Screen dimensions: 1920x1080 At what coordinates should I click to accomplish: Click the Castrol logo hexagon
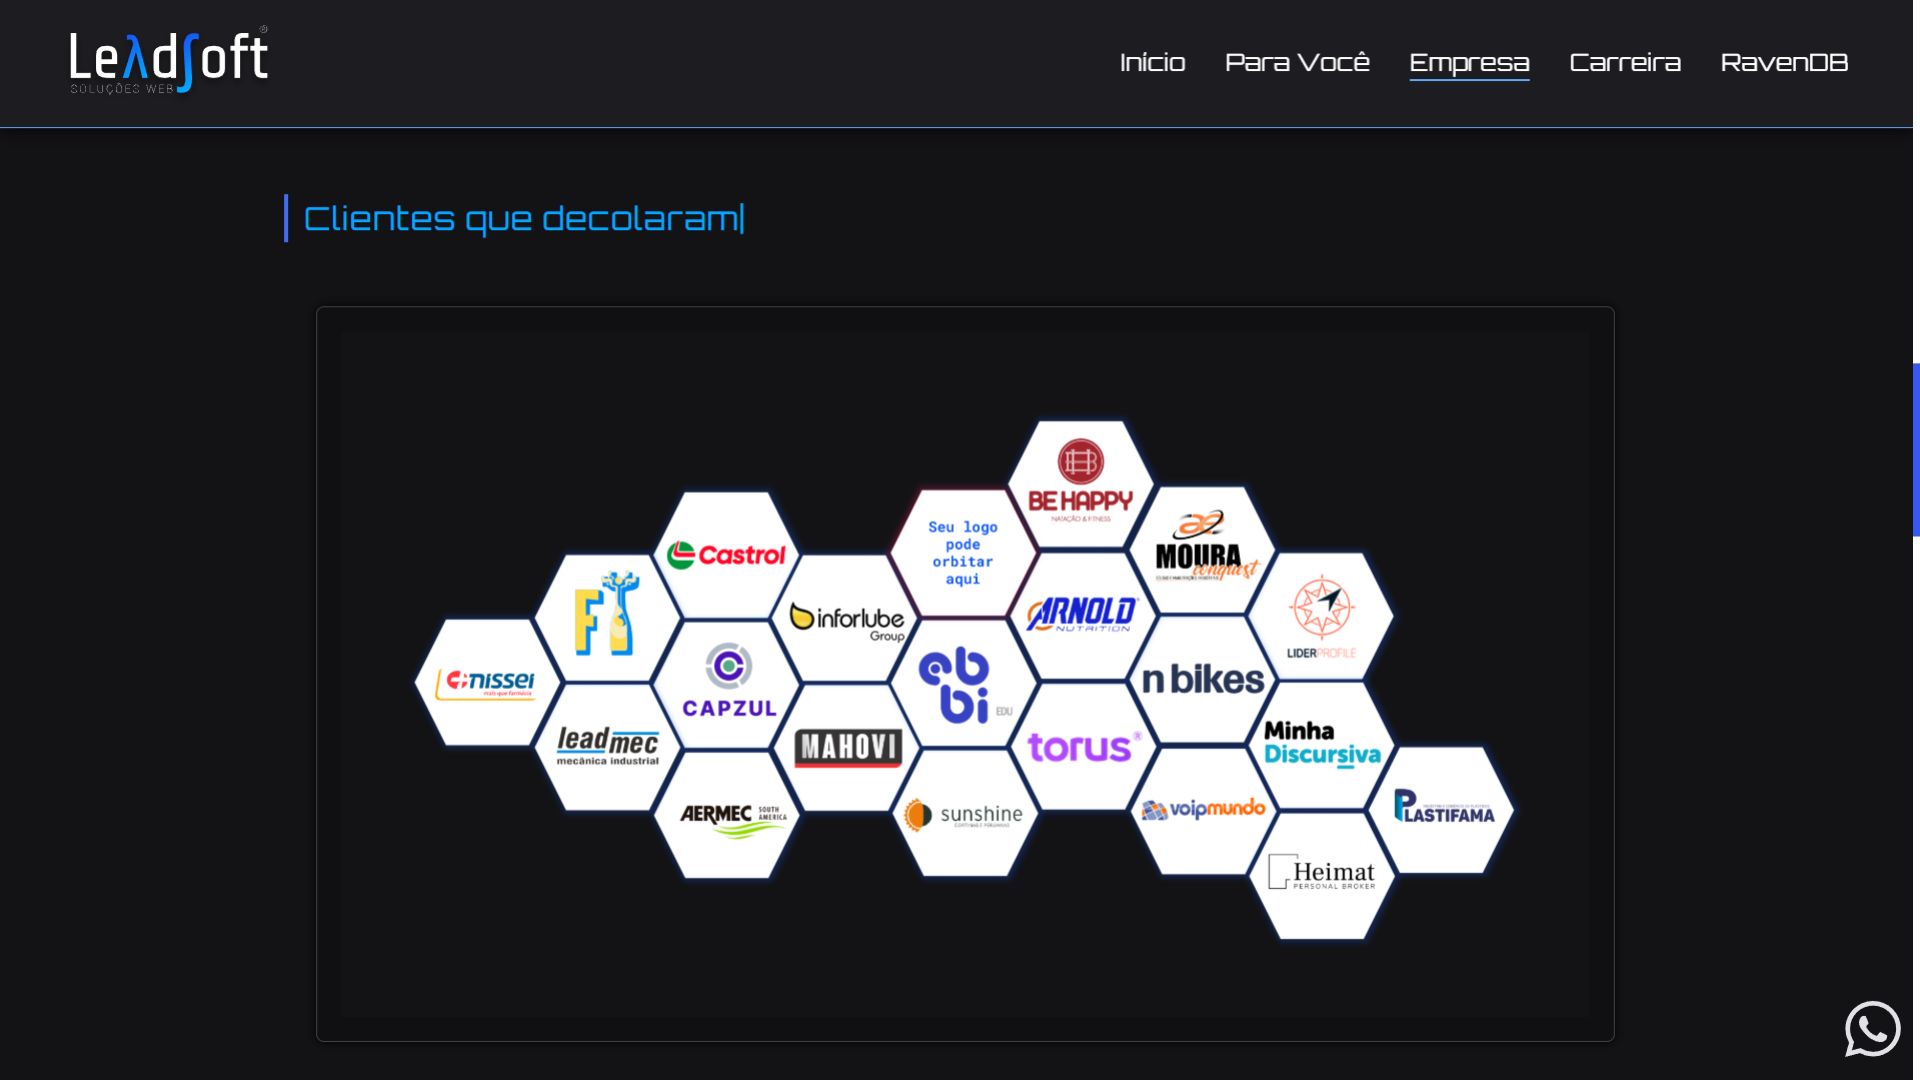[727, 555]
